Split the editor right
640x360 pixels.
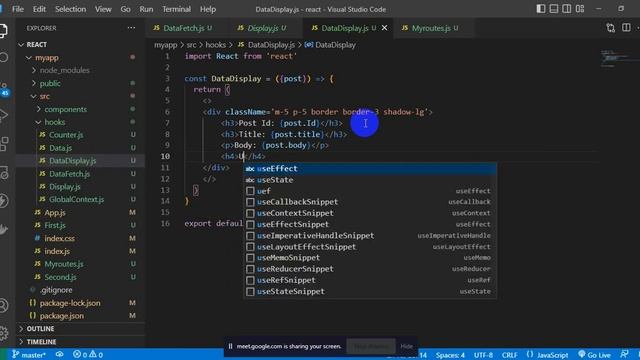[626, 28]
